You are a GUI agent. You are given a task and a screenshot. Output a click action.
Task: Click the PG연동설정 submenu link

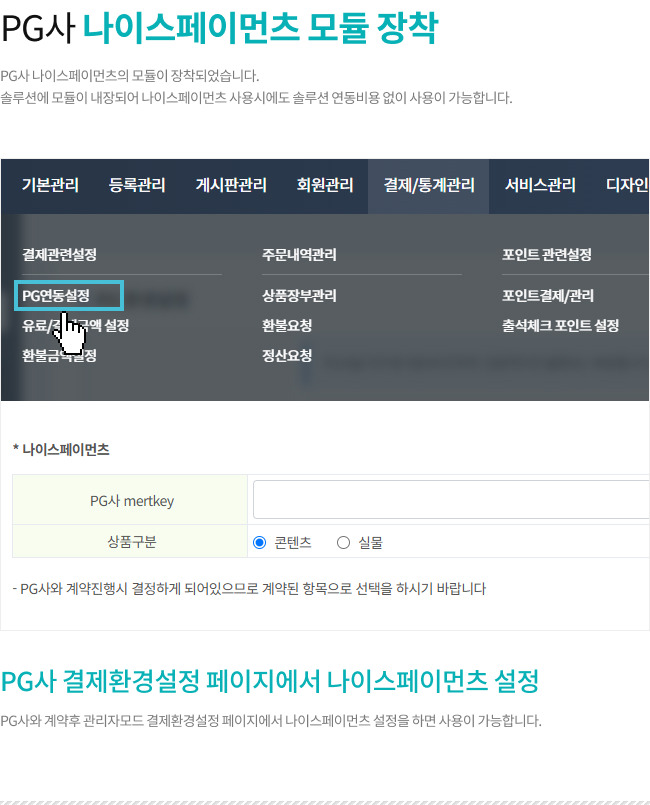[56, 296]
